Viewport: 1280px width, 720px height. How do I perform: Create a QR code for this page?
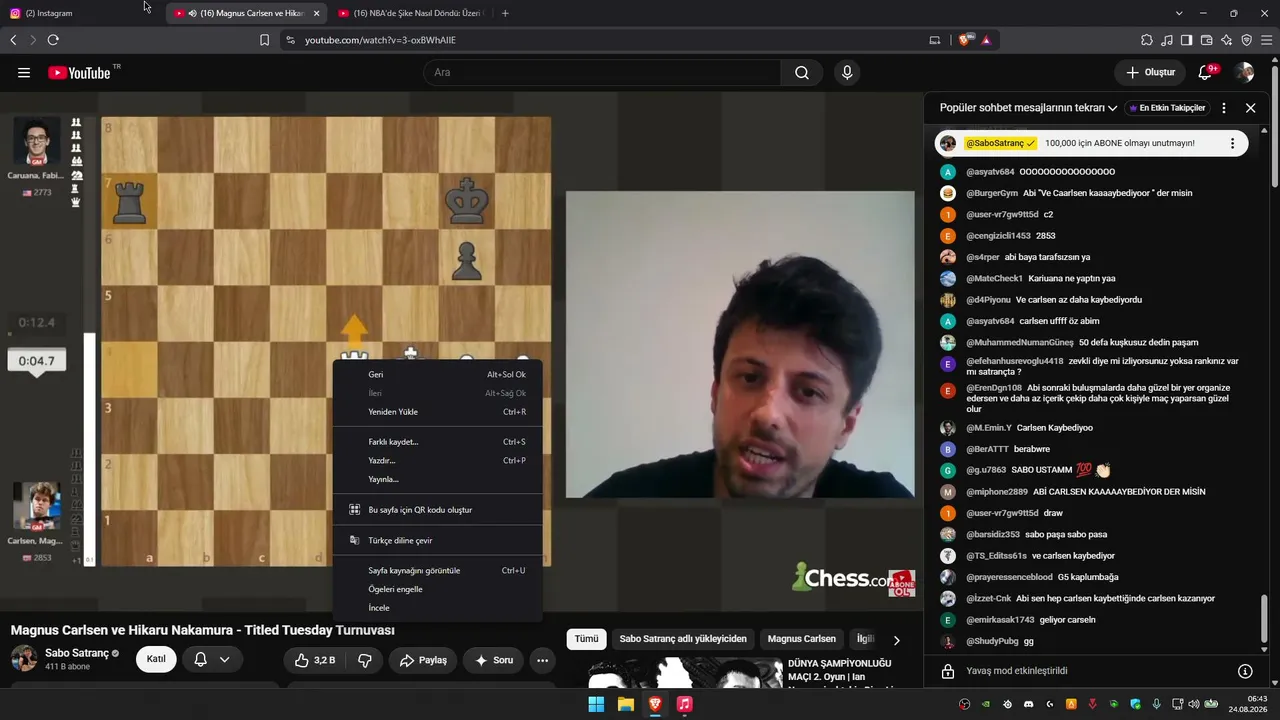437,510
